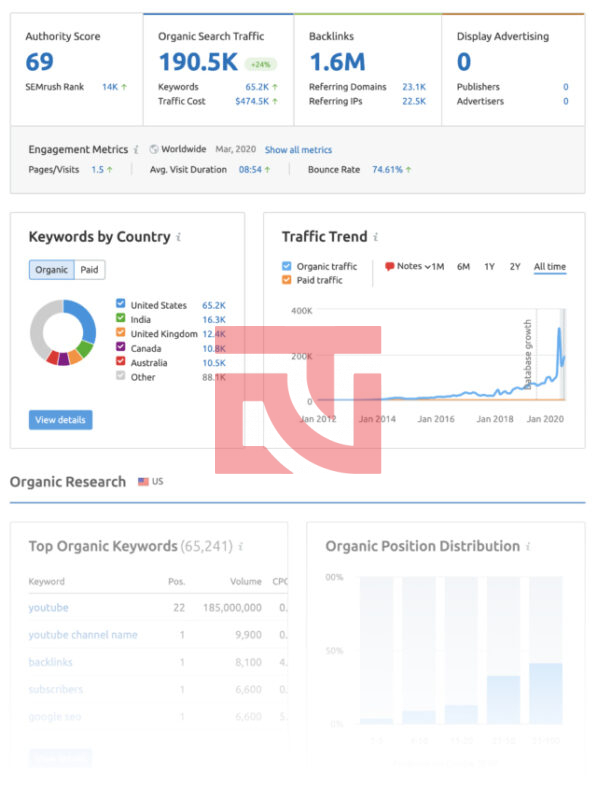597x800 pixels.
Task: Click the View details button
Action: [60, 420]
